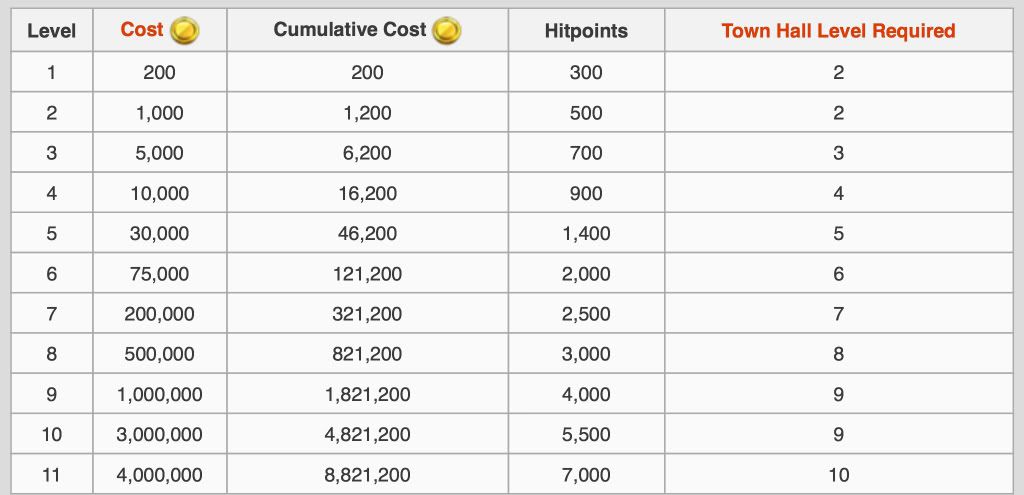1024x495 pixels.
Task: Click the 1,400 hitpoints cell
Action: point(586,233)
